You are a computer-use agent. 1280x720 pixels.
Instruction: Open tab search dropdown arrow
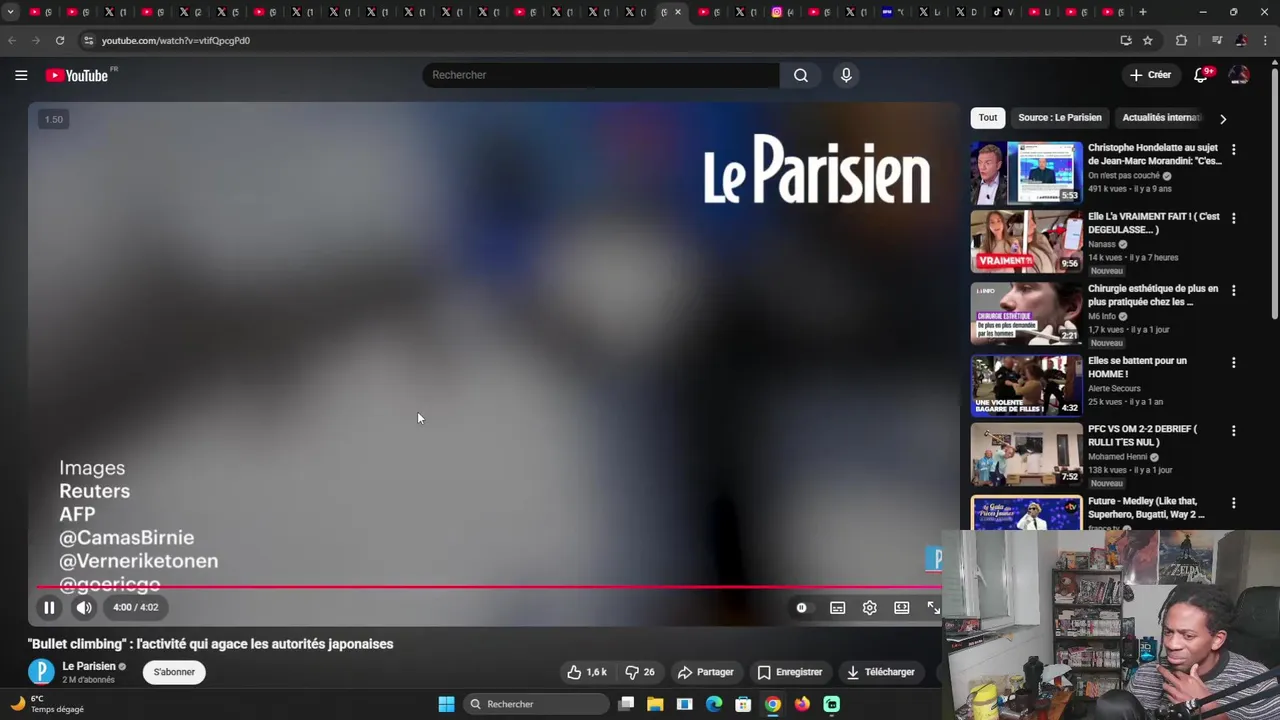click(10, 12)
